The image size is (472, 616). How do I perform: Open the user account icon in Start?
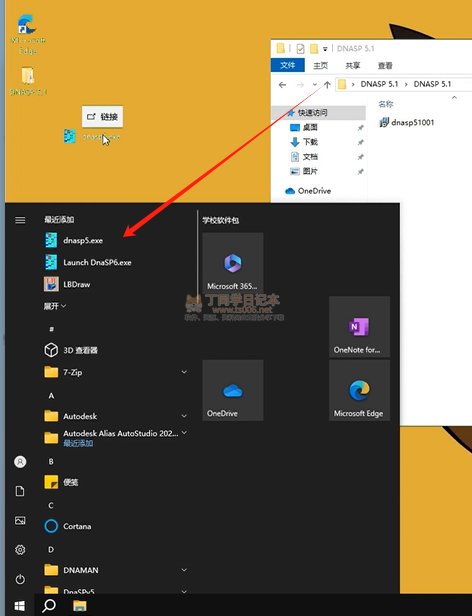(20, 462)
